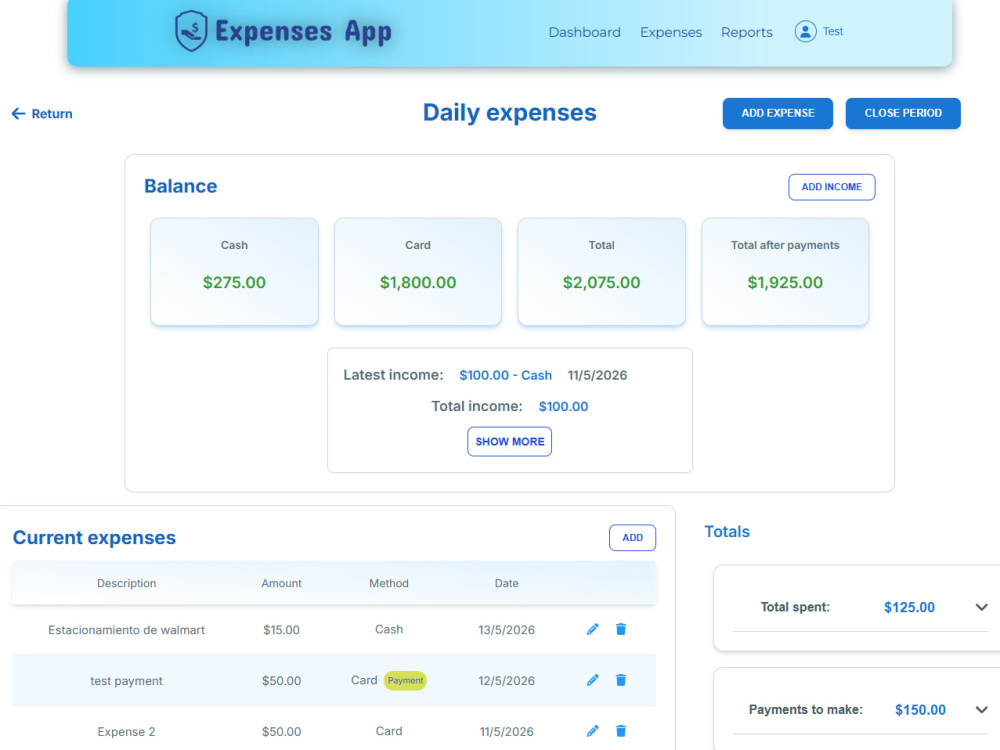The height and width of the screenshot is (750, 1000).
Task: Click the Payment badge on test payment
Action: (x=405, y=680)
